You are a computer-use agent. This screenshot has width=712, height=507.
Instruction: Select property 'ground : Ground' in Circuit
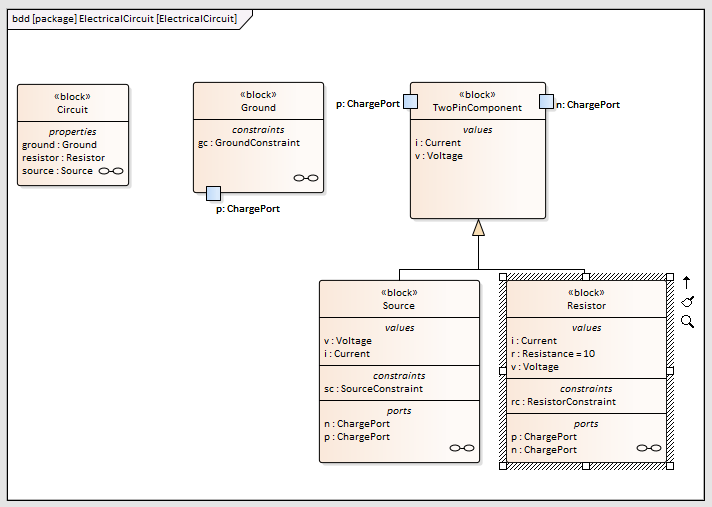pos(59,145)
